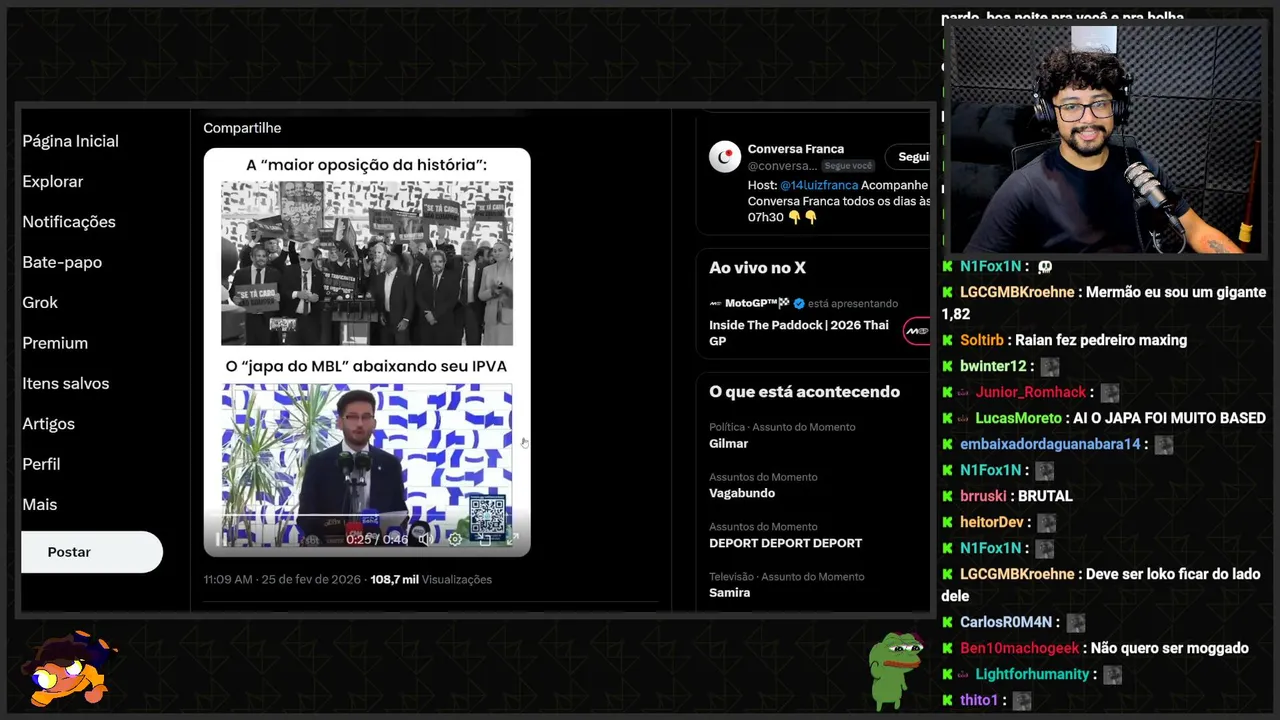
Task: Click chat username CarlosR0M4N
Action: click(1007, 622)
